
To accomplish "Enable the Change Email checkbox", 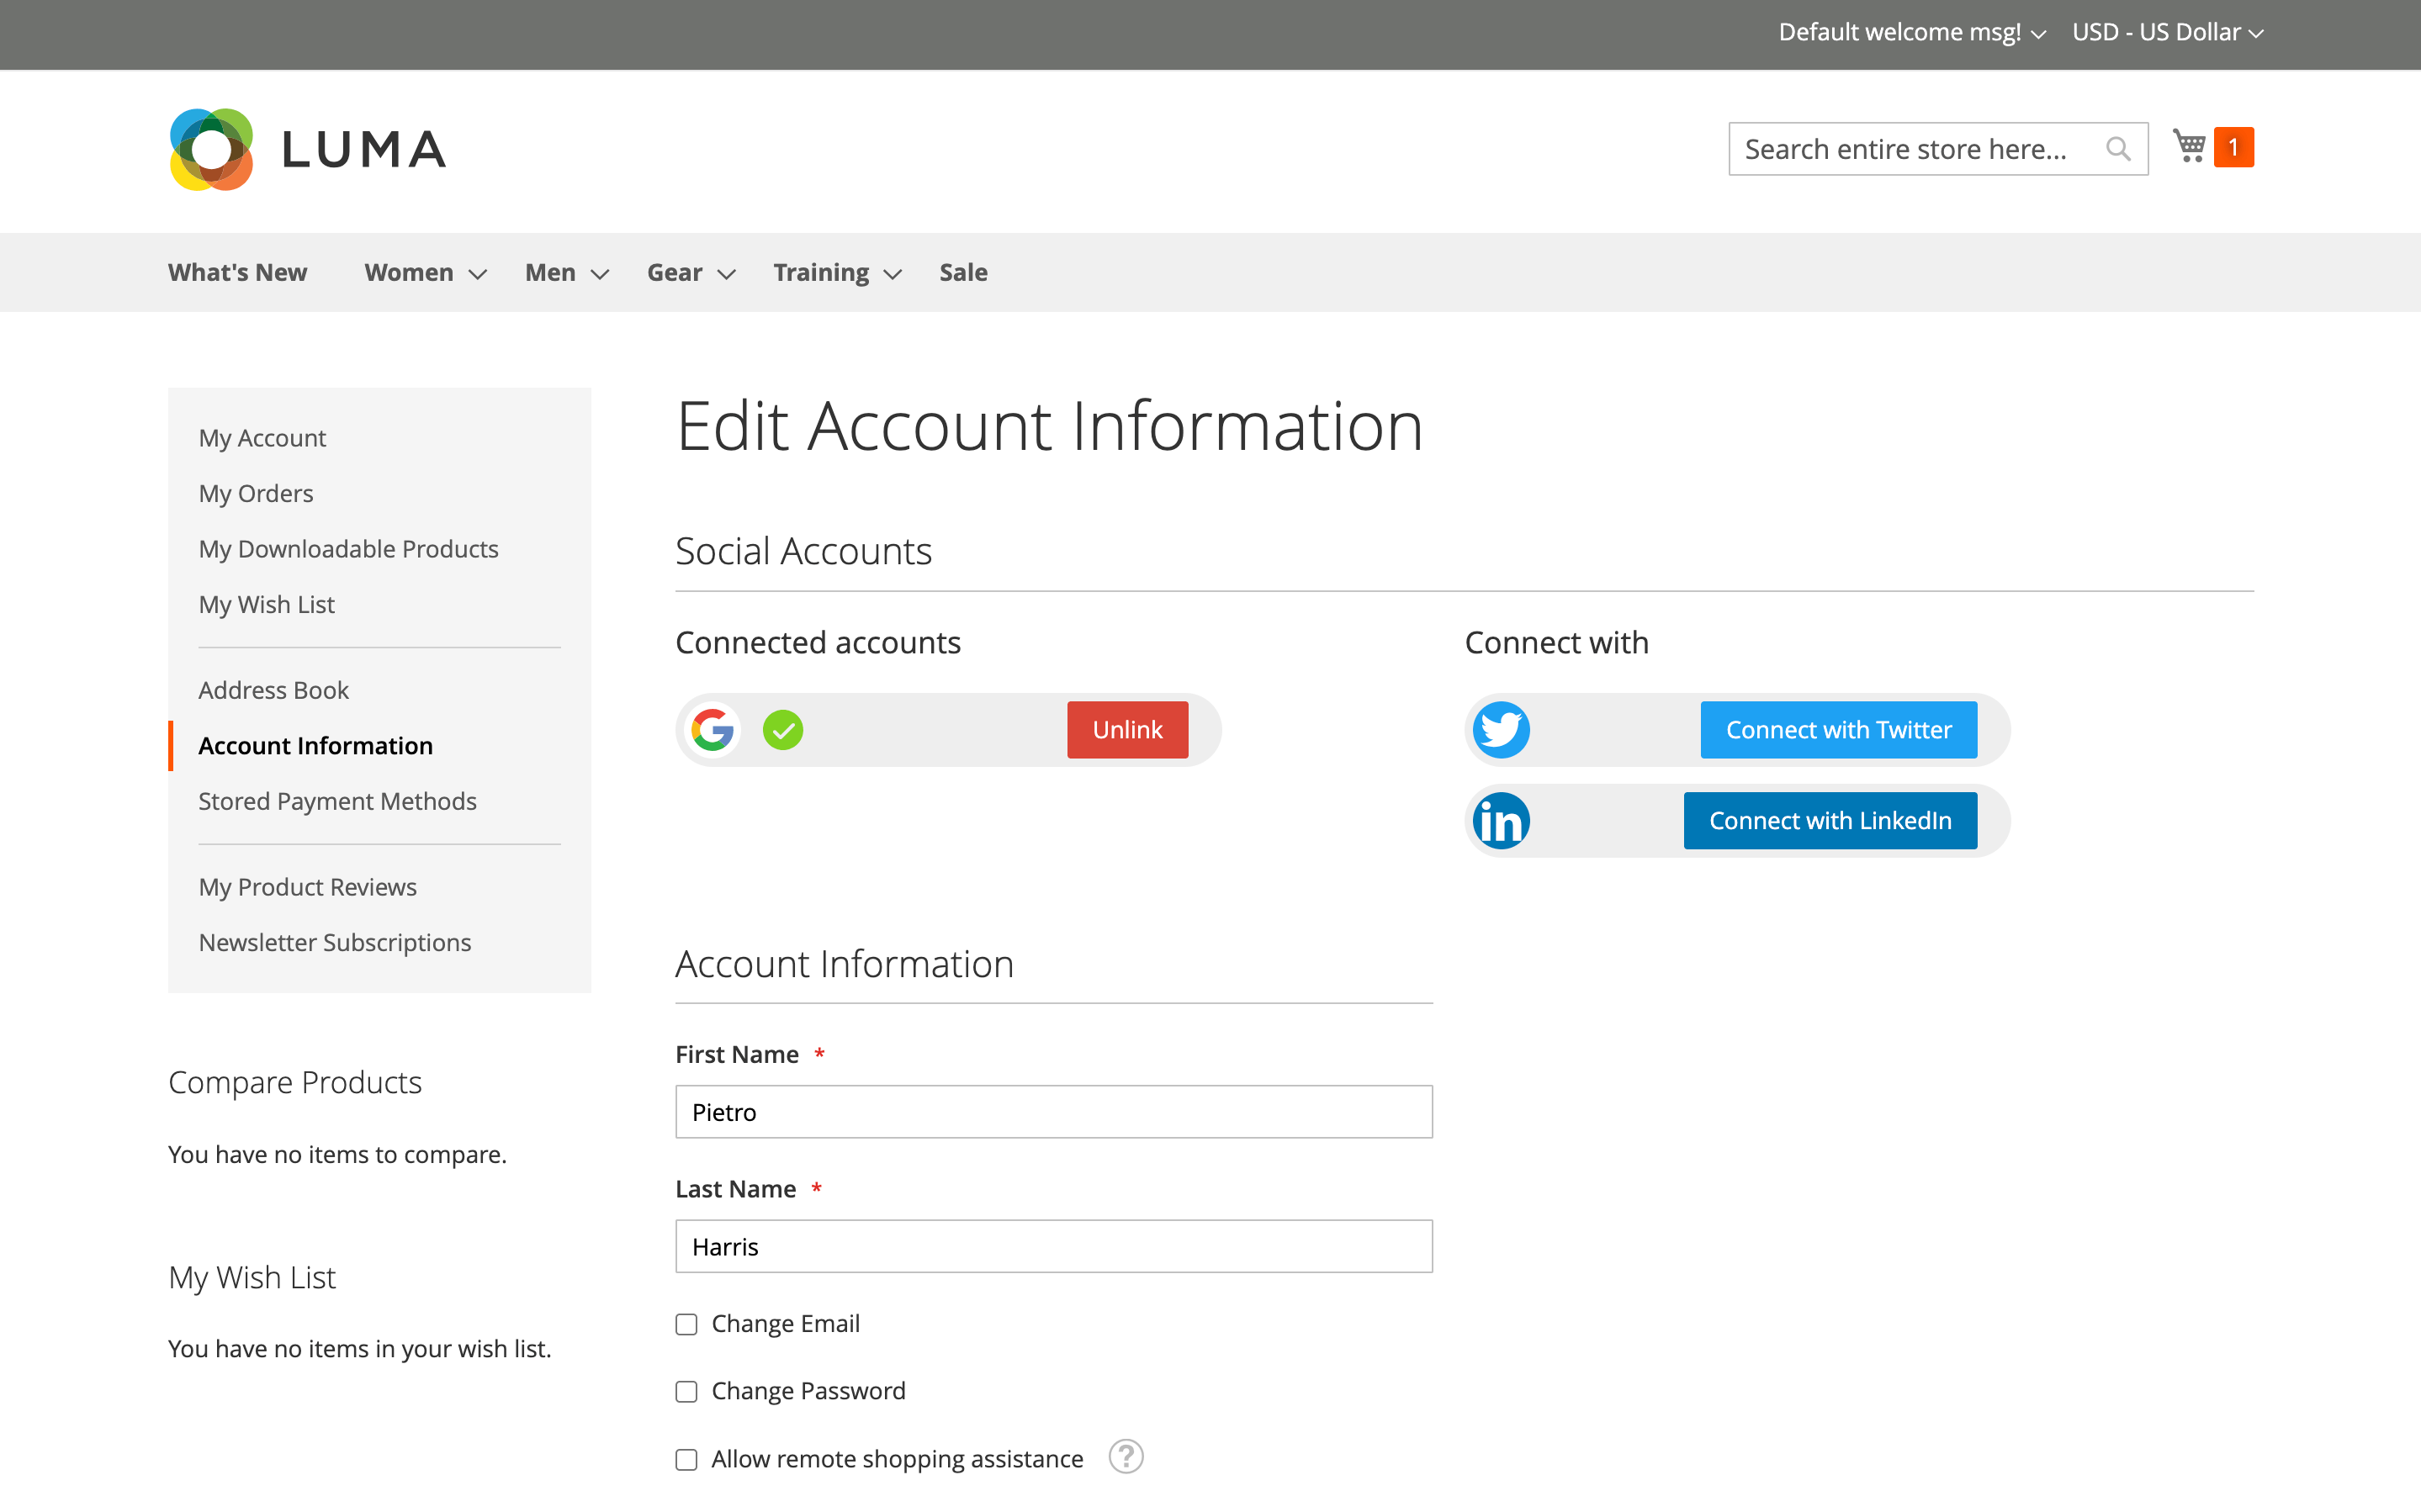I will 686,1324.
